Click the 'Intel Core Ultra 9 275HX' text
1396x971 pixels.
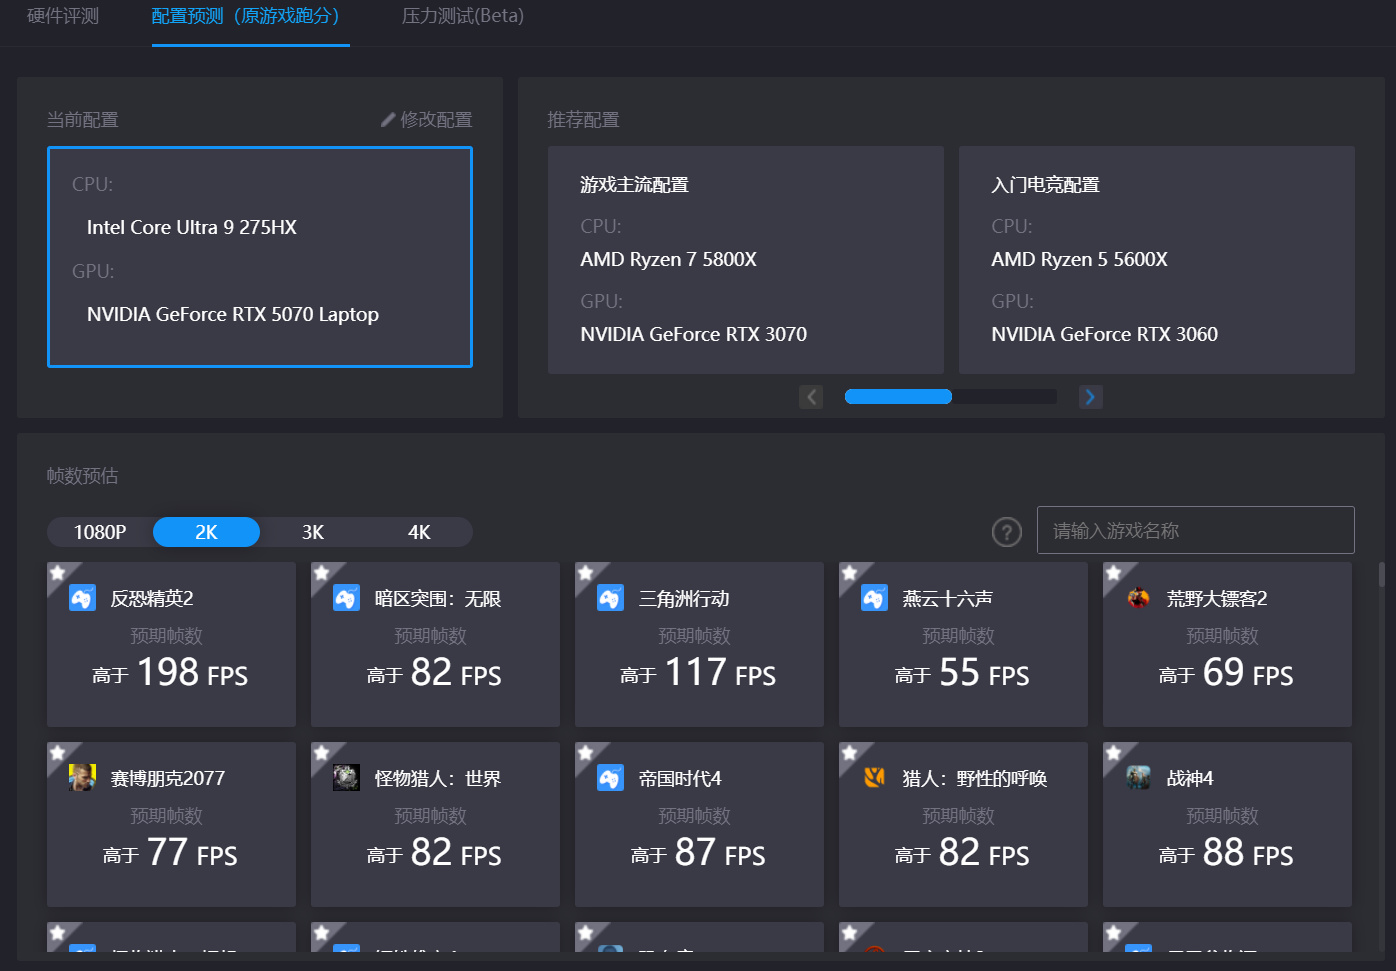coord(192,227)
